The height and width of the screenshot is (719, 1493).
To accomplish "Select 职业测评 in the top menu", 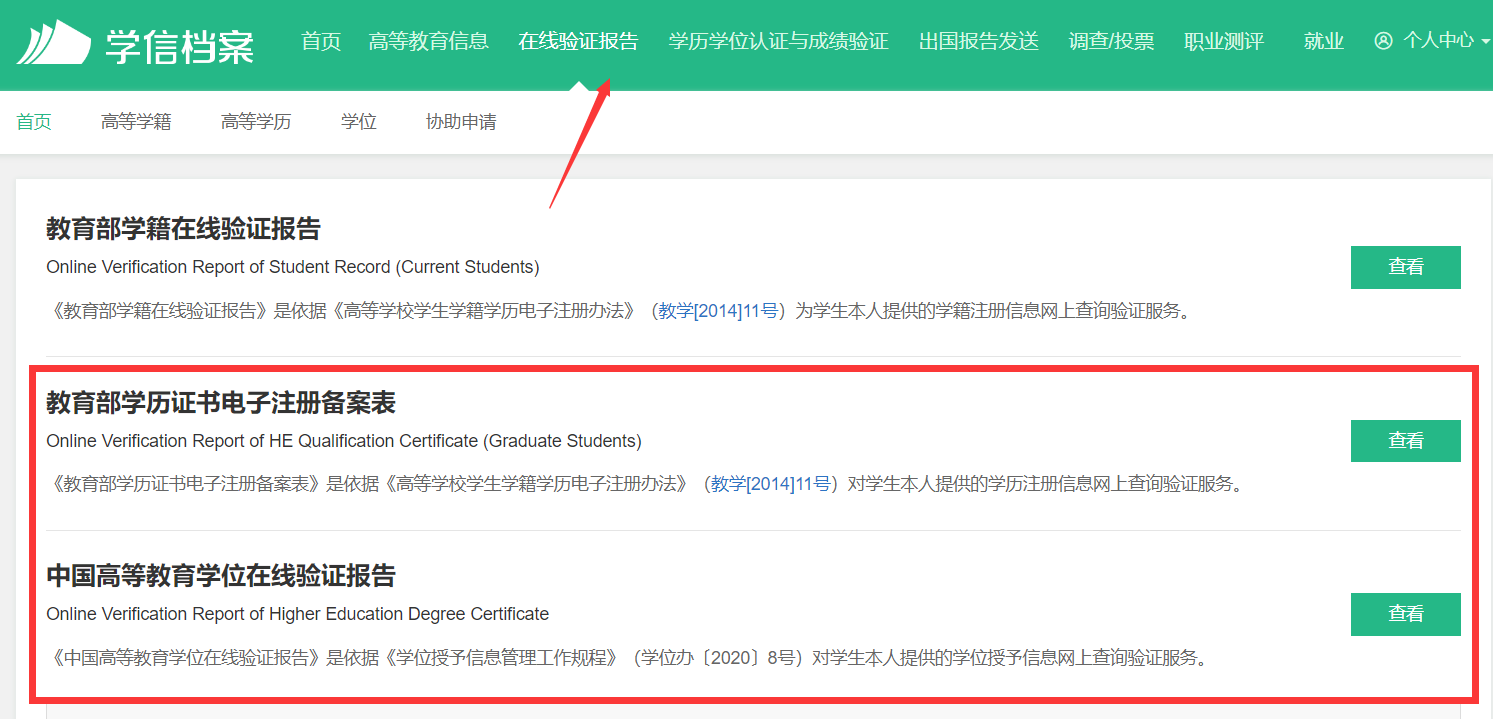I will point(1223,41).
